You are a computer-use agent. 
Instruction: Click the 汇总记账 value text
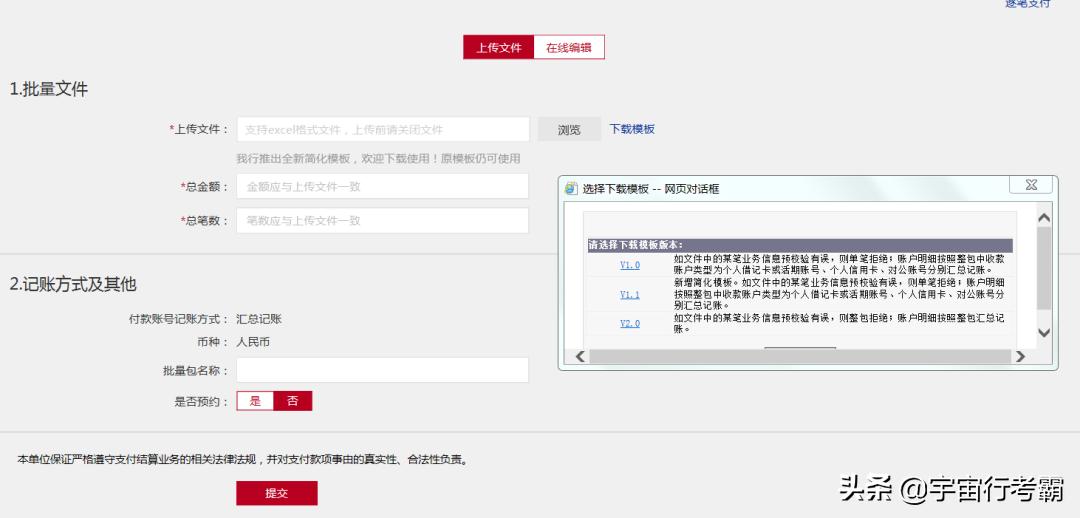[259, 319]
